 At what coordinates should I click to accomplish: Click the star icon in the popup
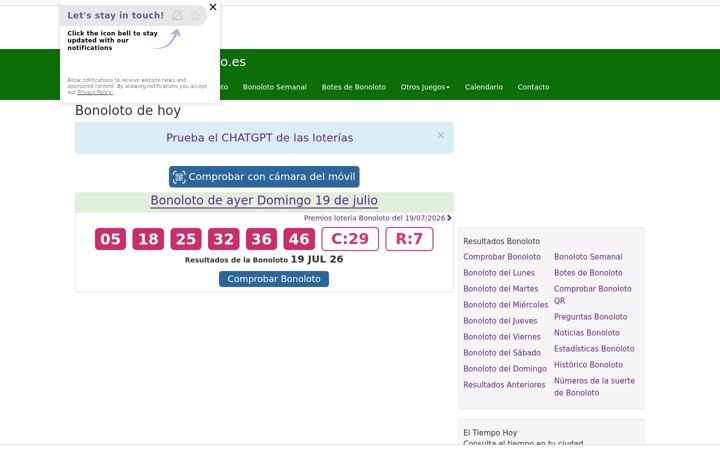click(x=196, y=15)
